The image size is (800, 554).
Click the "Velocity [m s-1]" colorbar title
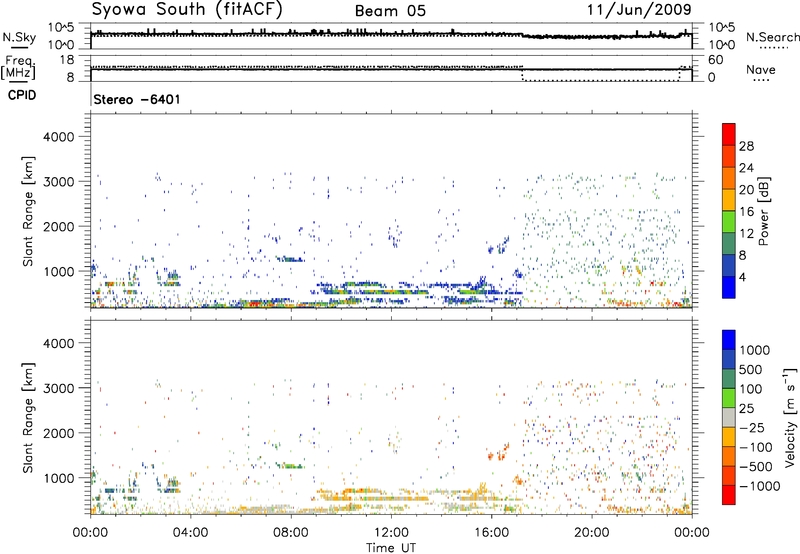(790, 417)
